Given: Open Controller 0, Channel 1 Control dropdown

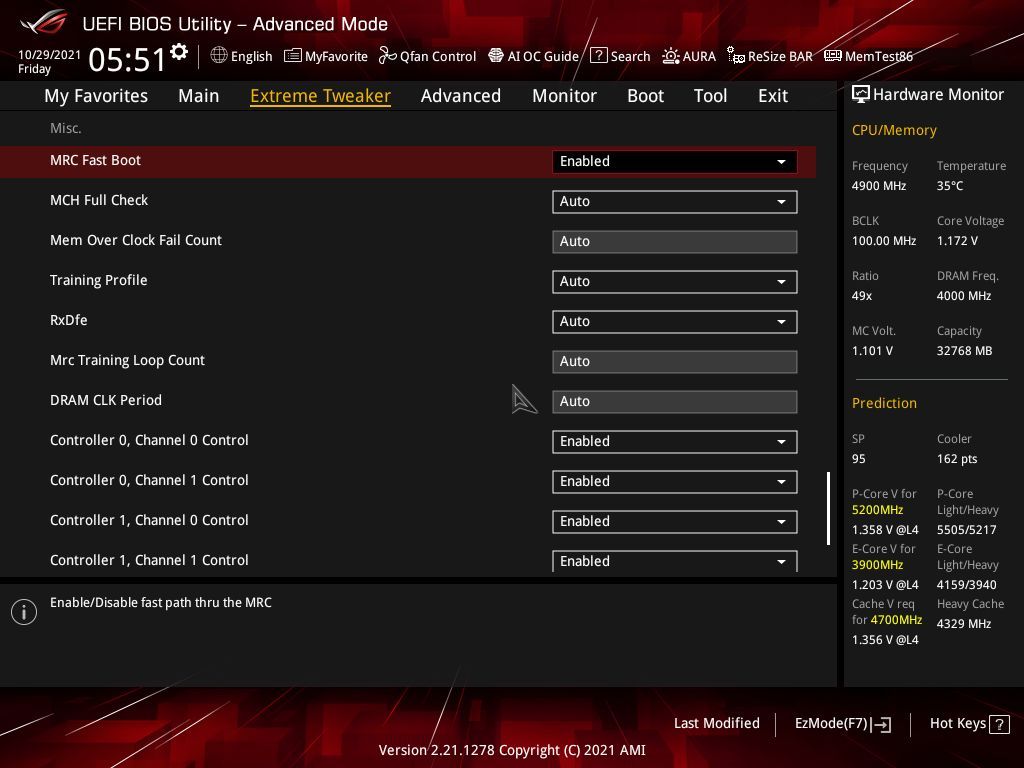Looking at the screenshot, I should coord(675,481).
